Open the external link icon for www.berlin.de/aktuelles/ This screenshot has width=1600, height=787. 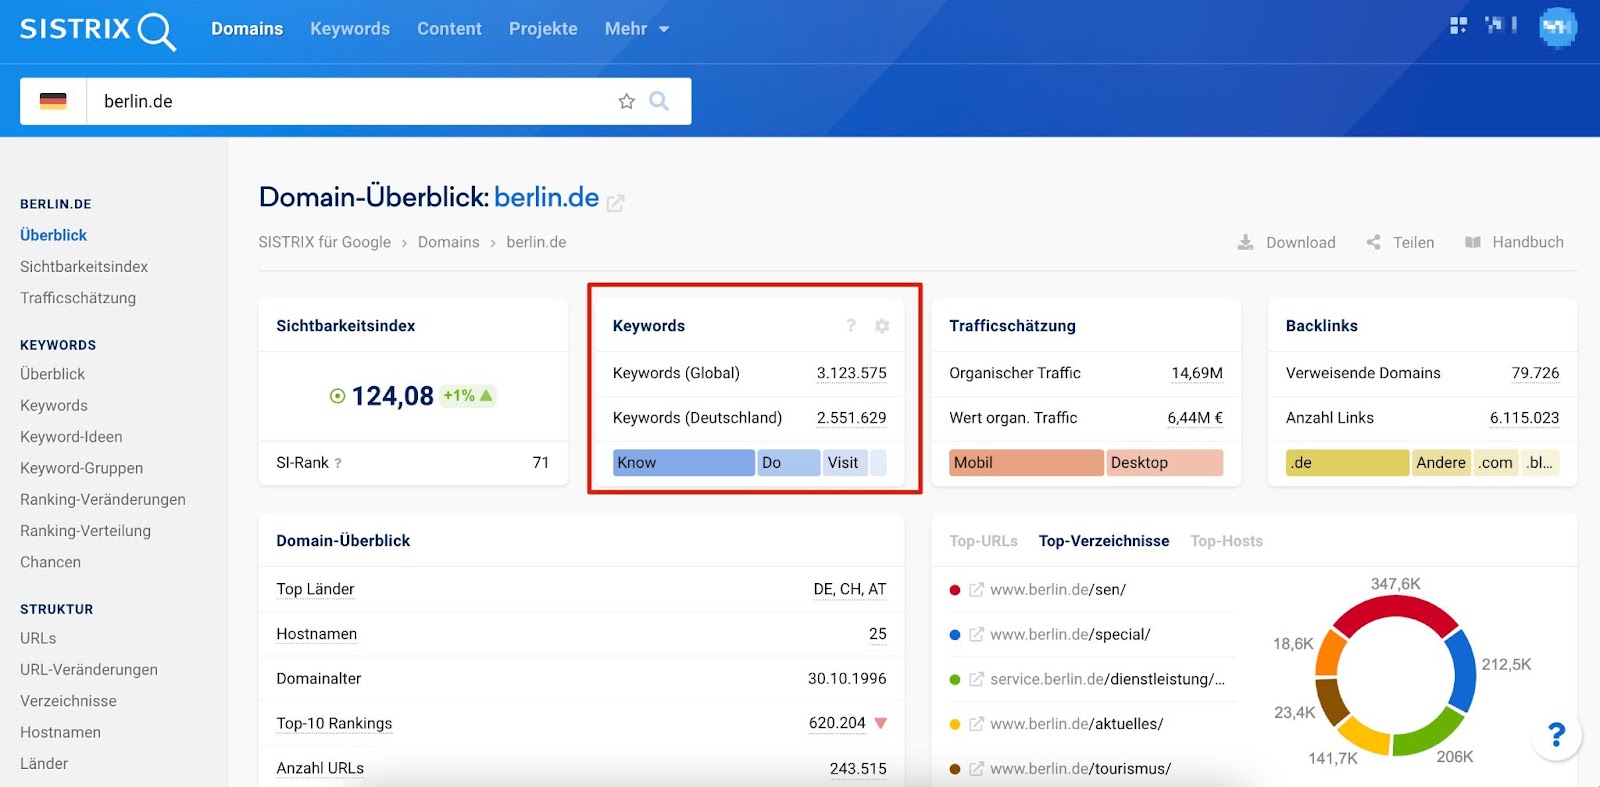tap(977, 724)
